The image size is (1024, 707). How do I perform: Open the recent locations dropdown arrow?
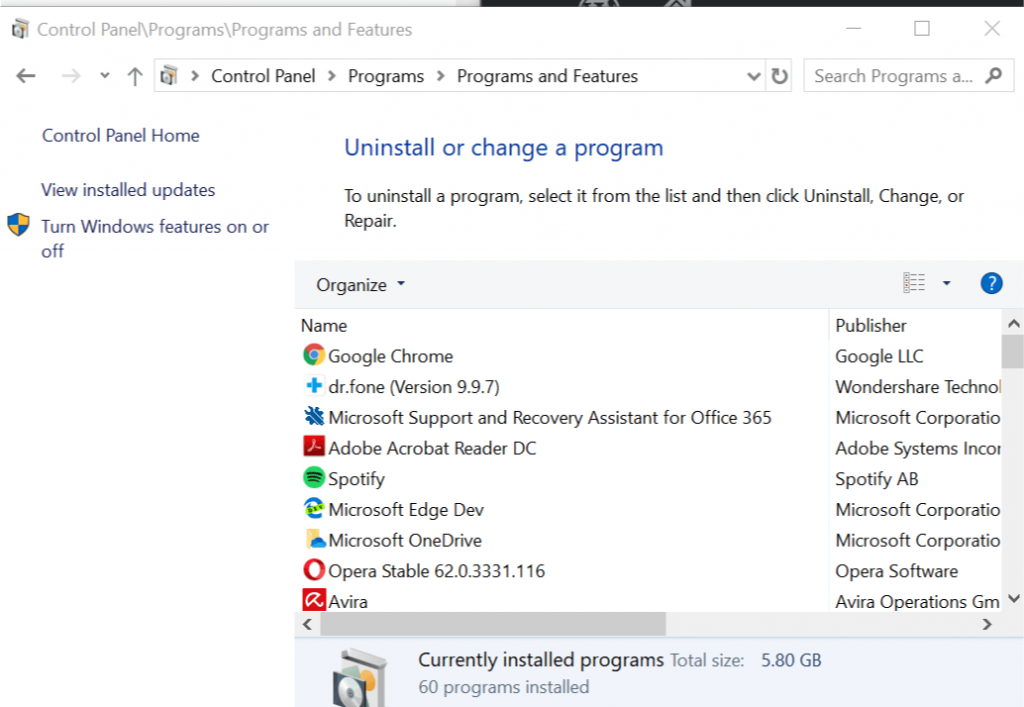coord(104,76)
